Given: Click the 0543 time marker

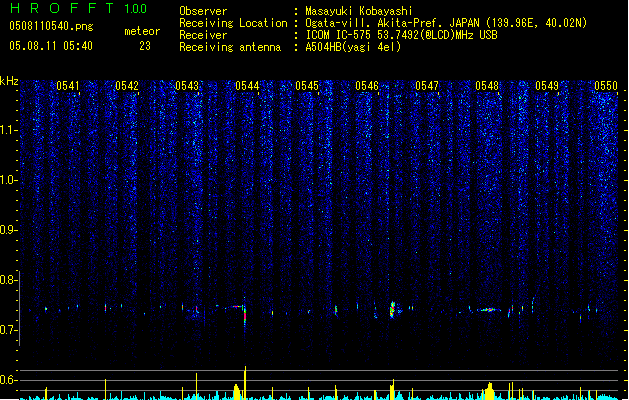Looking at the screenshot, I should click(187, 86).
